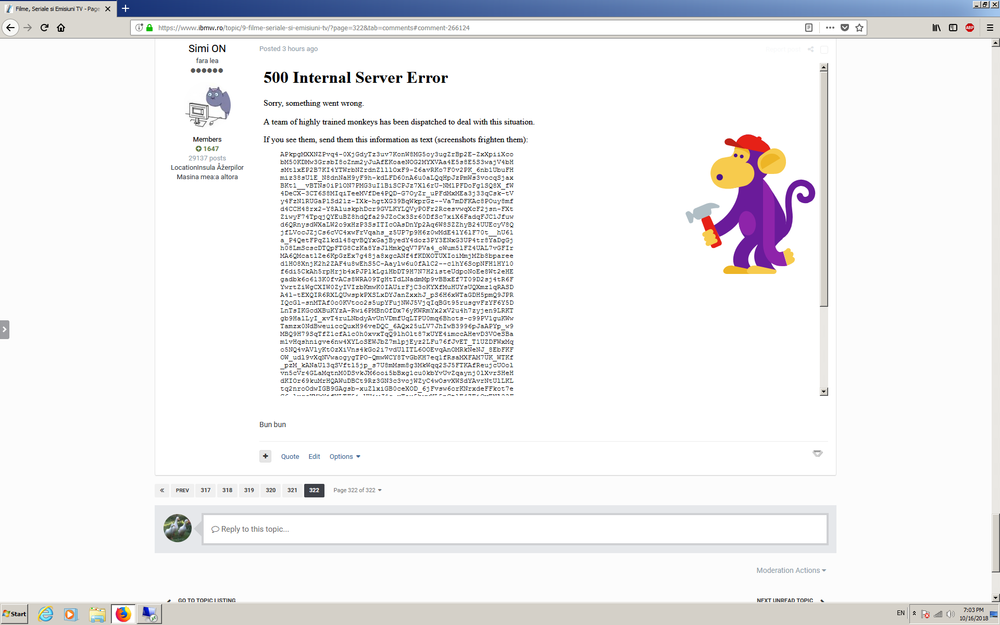Screen dimensions: 1000x625
Task: Toggle reader view icon in address bar
Action: 809,27
